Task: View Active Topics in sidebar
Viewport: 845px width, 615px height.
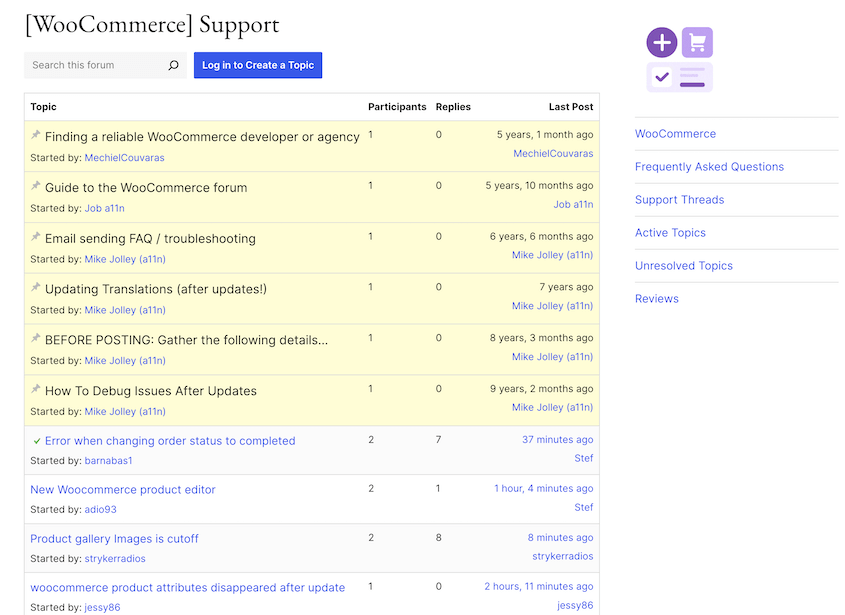Action: (x=670, y=232)
